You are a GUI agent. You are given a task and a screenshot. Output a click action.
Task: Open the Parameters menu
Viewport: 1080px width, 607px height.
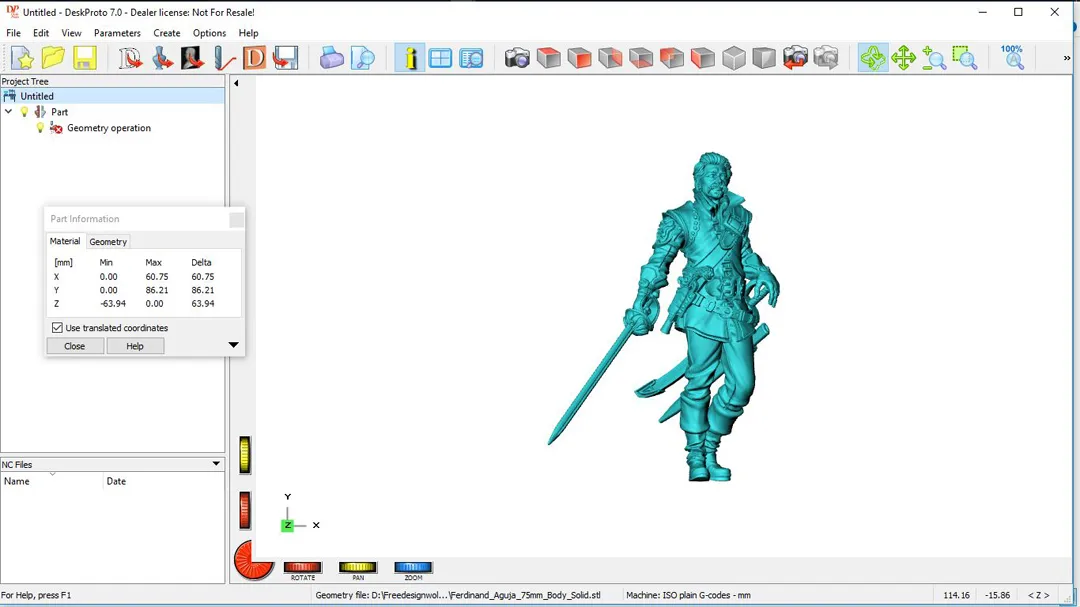117,33
